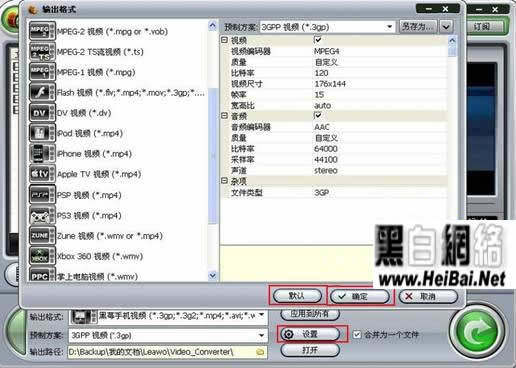The height and width of the screenshot is (368, 516).
Task: Select the MPEG-2 video (*.mpg or *.vob) icon
Action: (x=42, y=31)
